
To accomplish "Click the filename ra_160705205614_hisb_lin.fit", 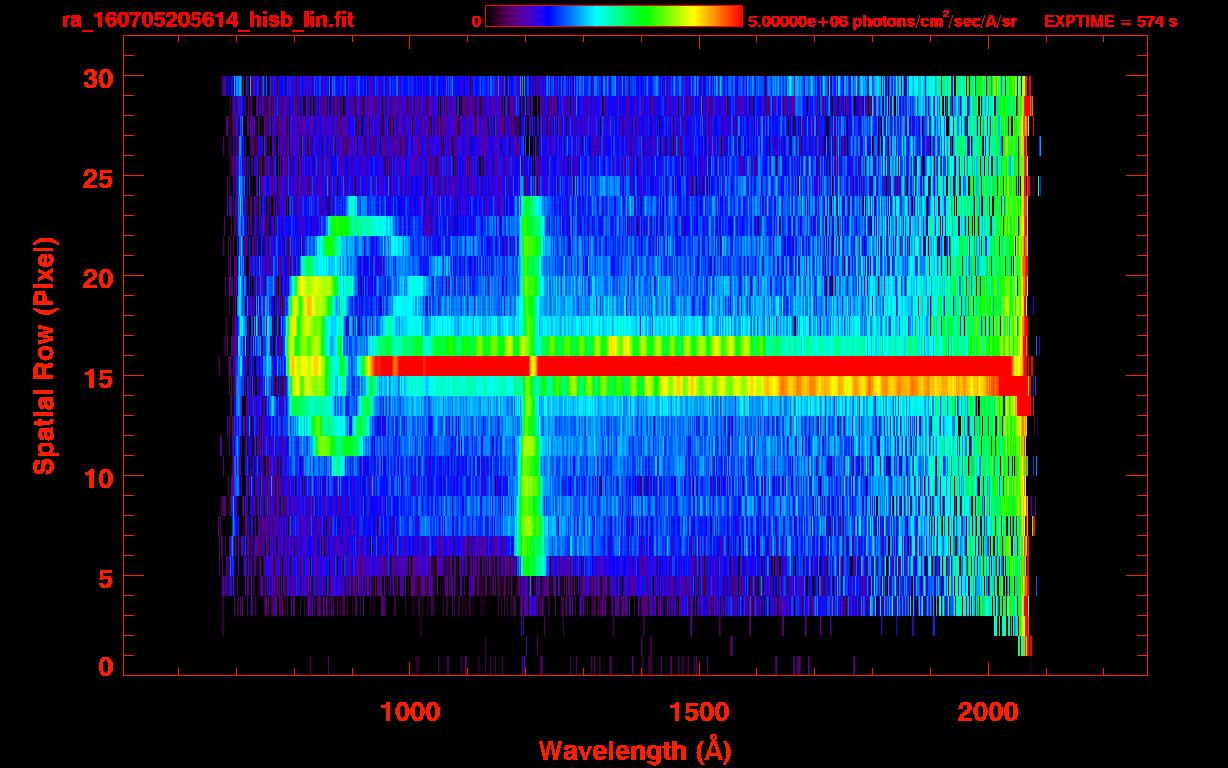I will pos(208,20).
